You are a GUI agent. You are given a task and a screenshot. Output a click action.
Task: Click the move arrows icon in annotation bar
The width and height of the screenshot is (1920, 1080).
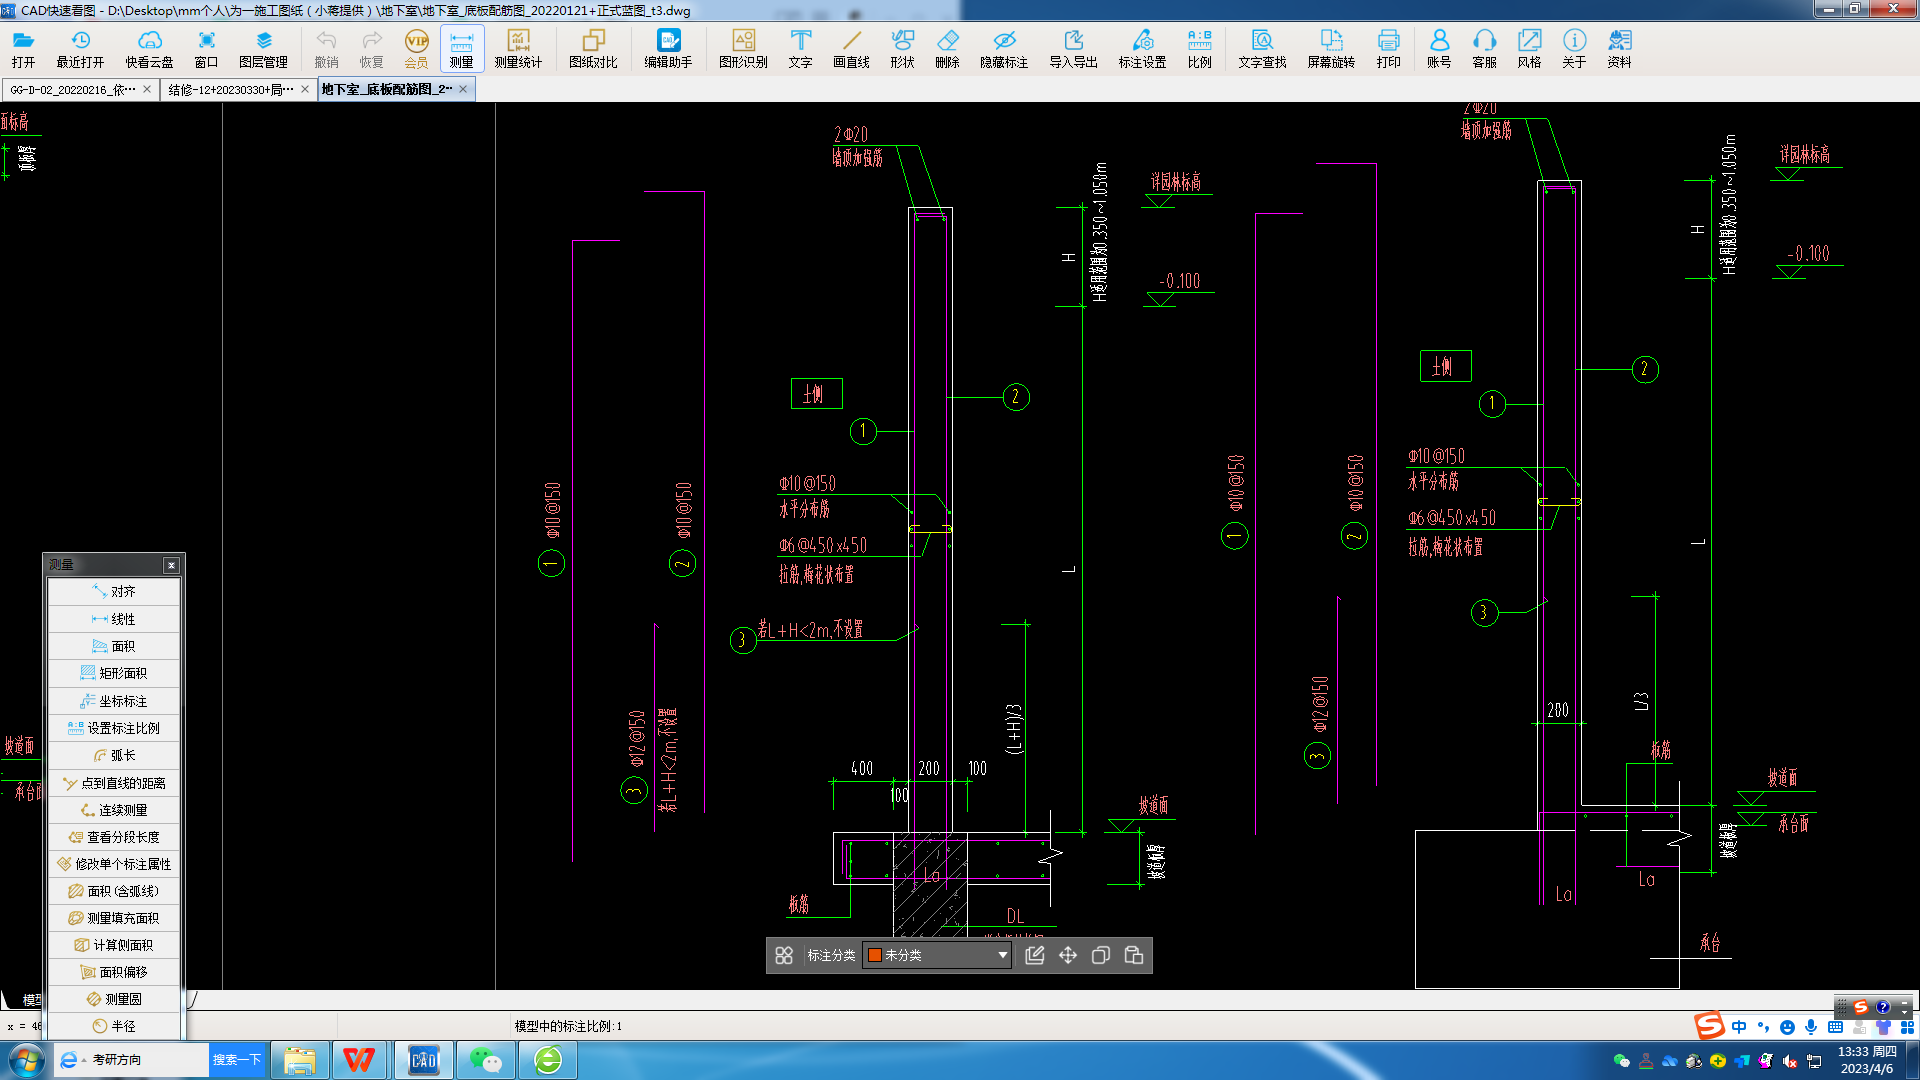pyautogui.click(x=1068, y=955)
